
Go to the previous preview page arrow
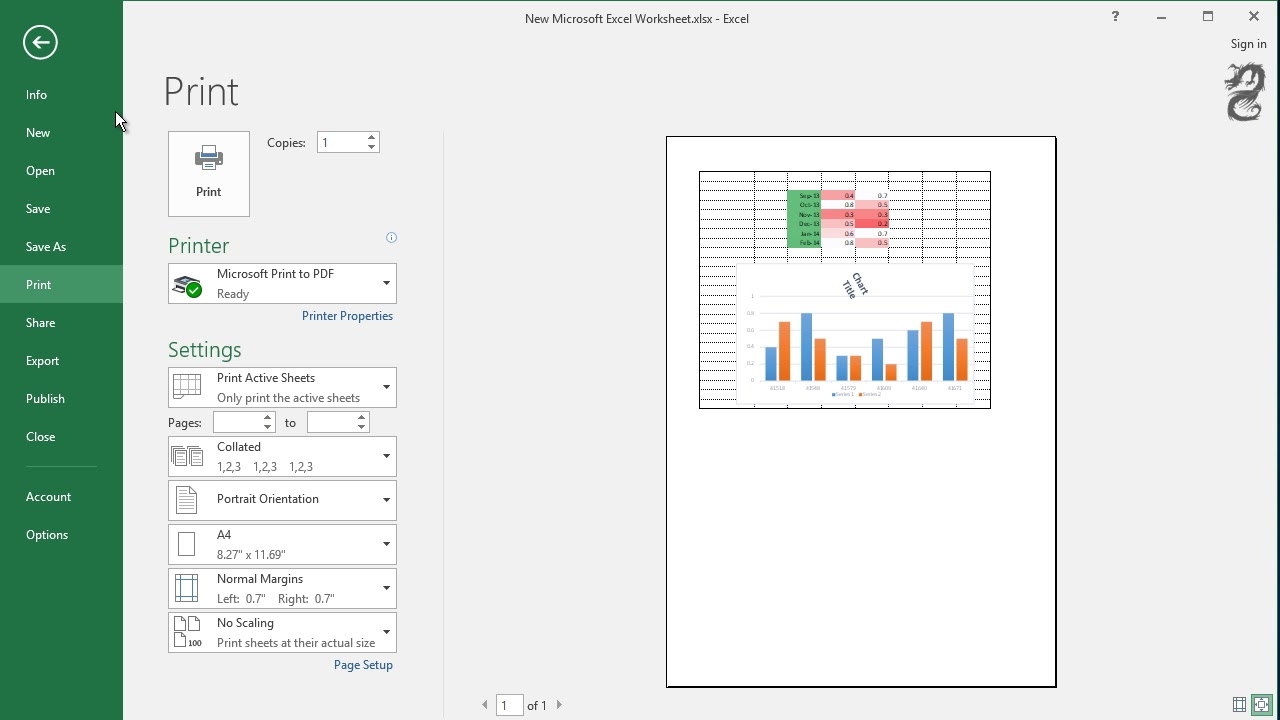485,705
